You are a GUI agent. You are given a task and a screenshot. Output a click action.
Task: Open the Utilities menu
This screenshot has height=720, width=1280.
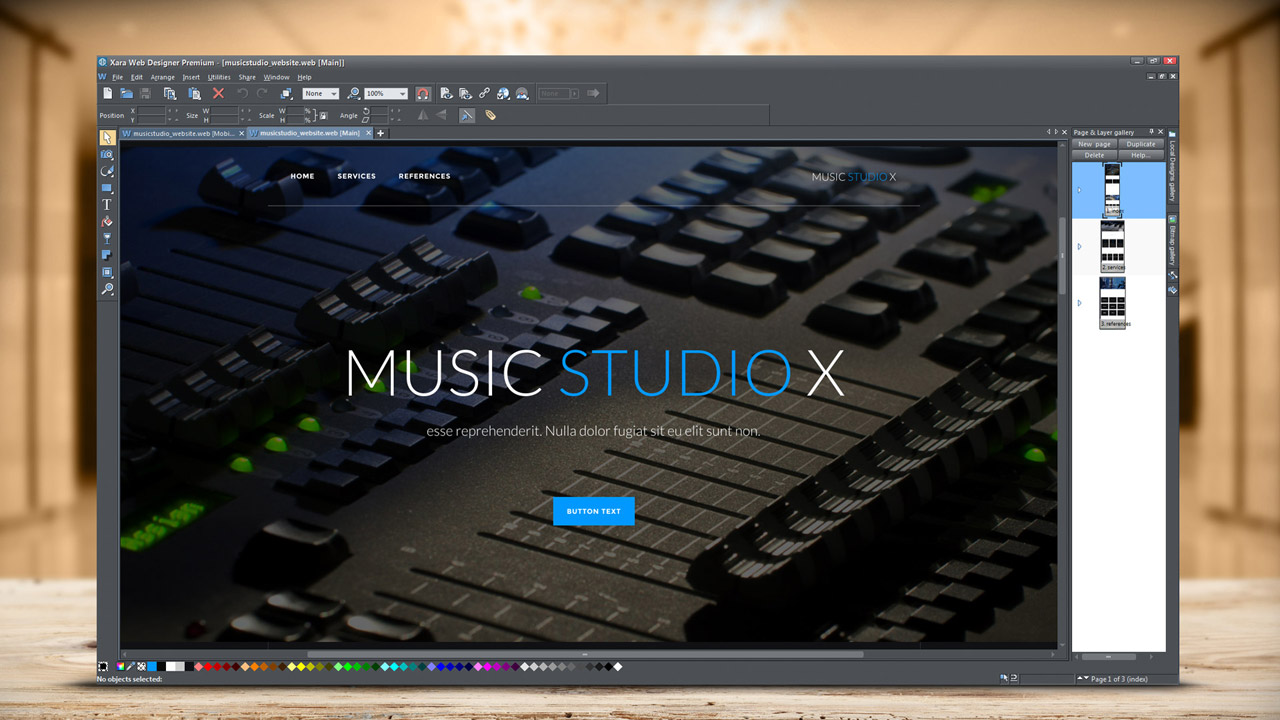coord(219,77)
